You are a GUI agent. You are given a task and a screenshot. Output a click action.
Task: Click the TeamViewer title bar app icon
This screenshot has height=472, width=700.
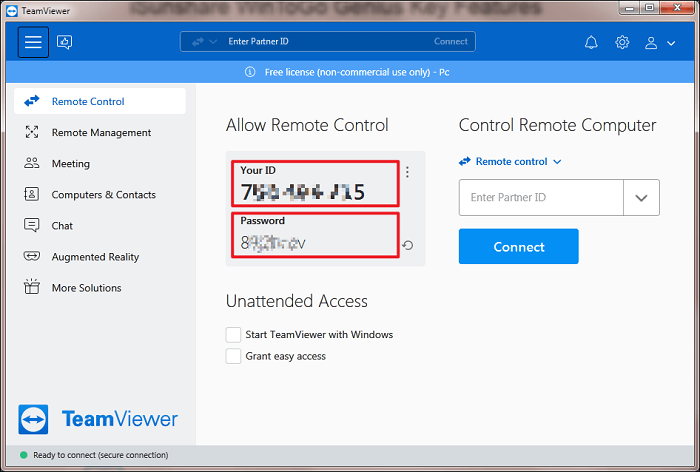(12, 10)
